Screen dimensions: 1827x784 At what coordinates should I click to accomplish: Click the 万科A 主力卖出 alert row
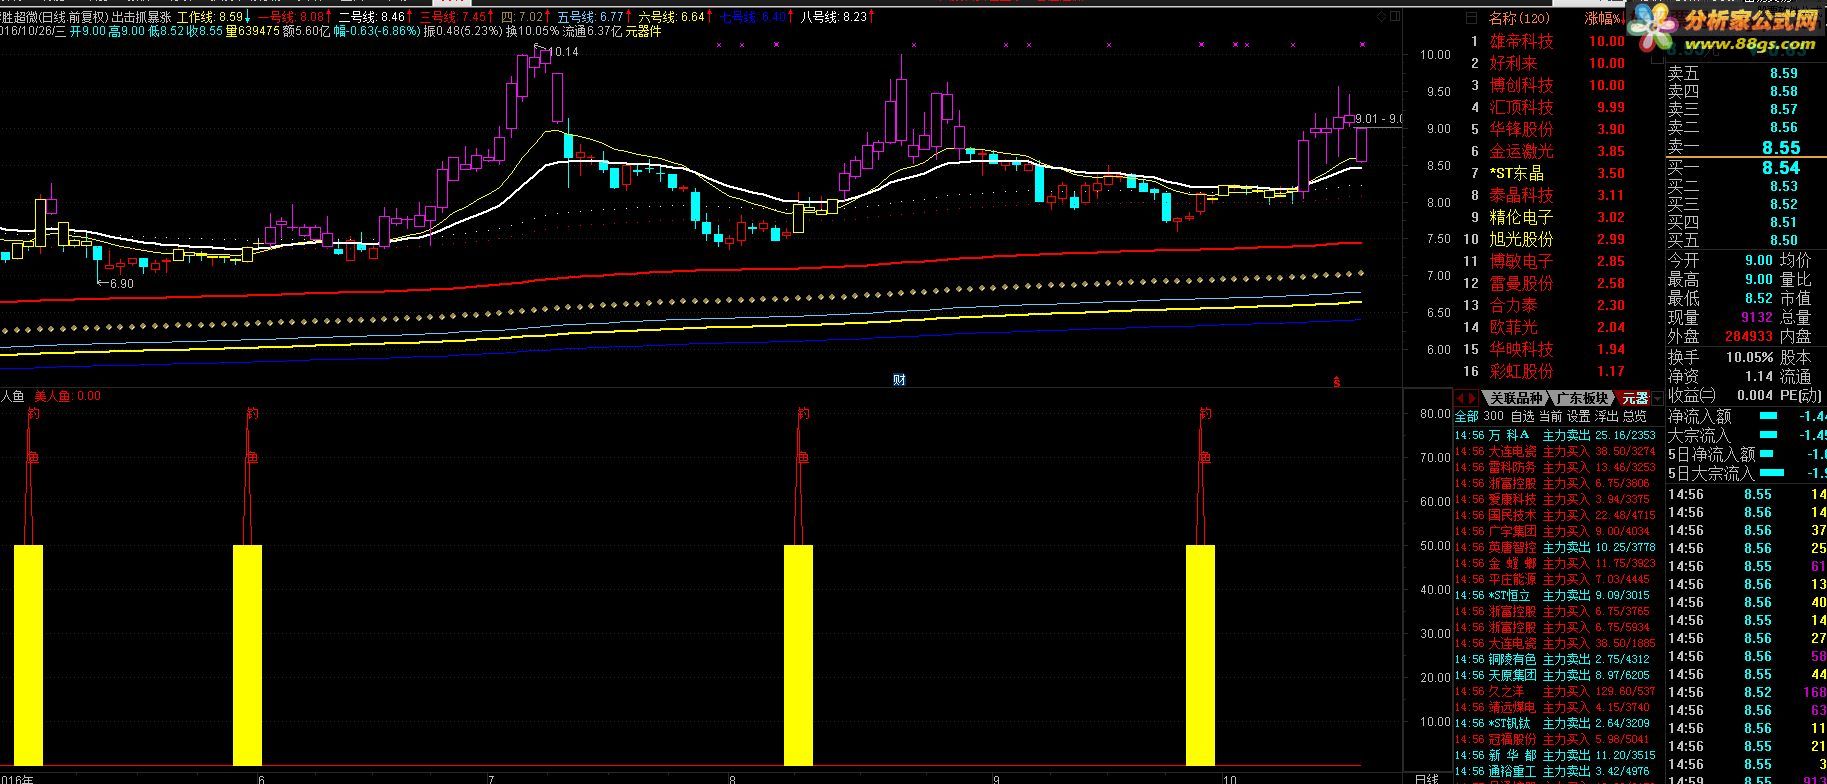(1556, 435)
